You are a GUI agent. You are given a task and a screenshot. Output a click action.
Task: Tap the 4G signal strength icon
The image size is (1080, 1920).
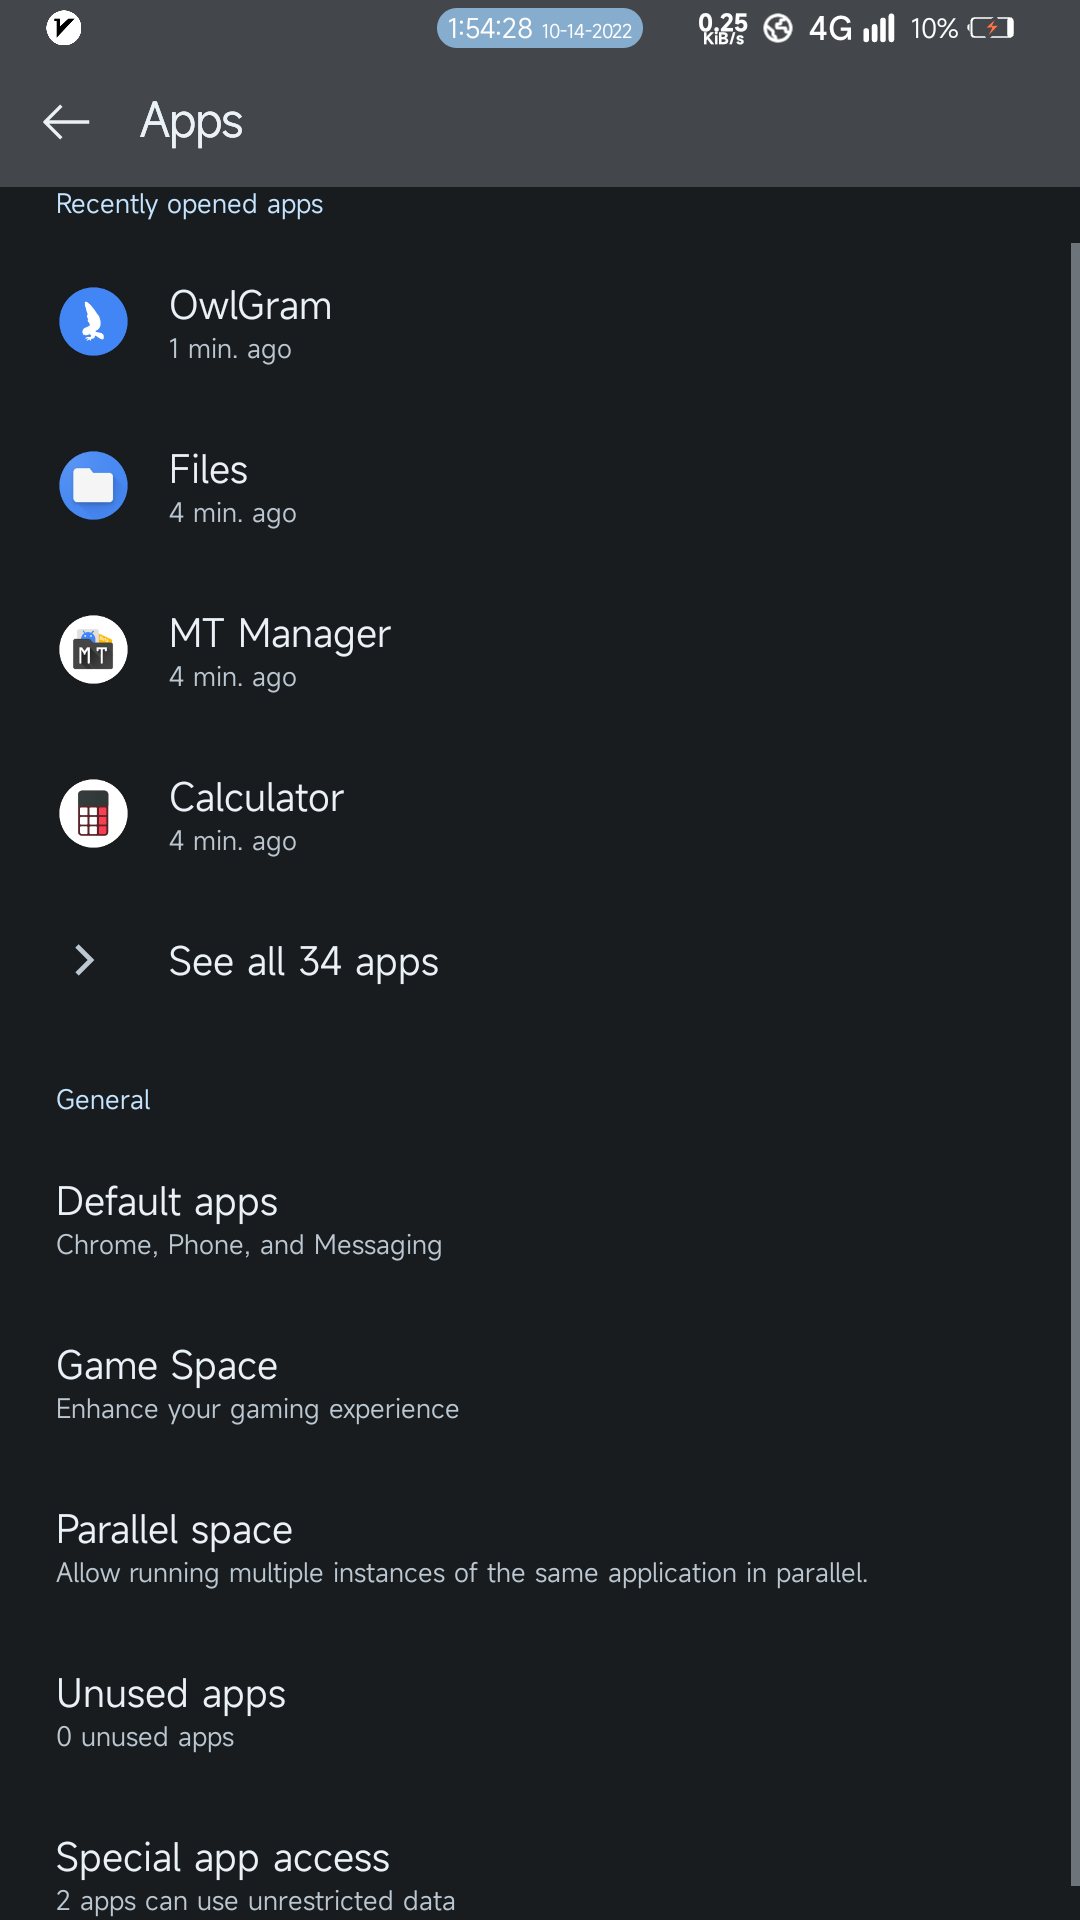tap(878, 28)
